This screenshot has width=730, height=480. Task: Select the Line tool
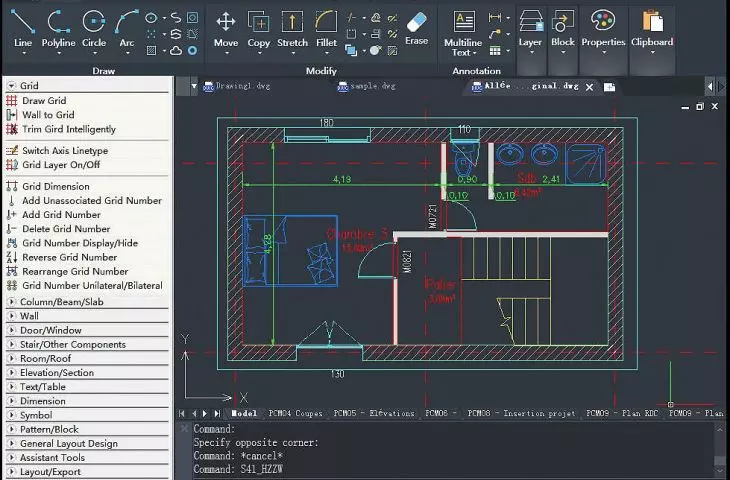point(23,28)
